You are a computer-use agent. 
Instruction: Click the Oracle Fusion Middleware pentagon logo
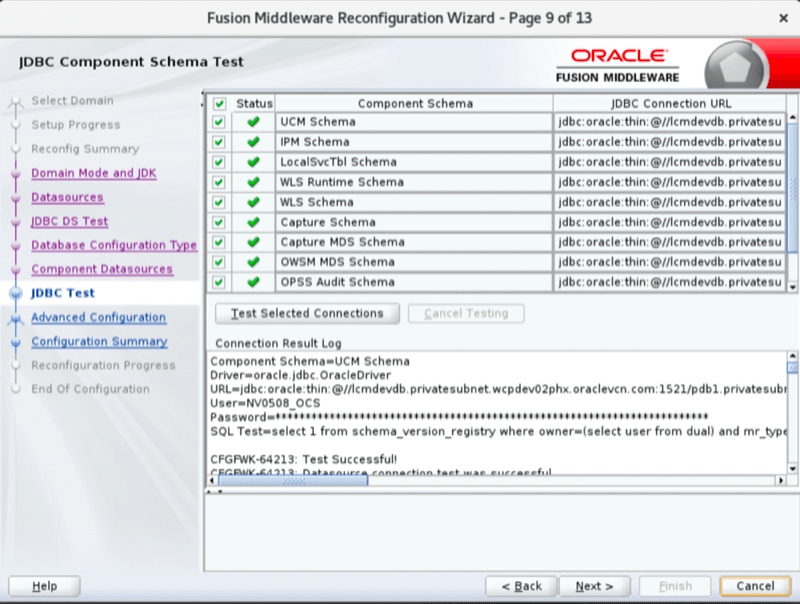click(735, 67)
